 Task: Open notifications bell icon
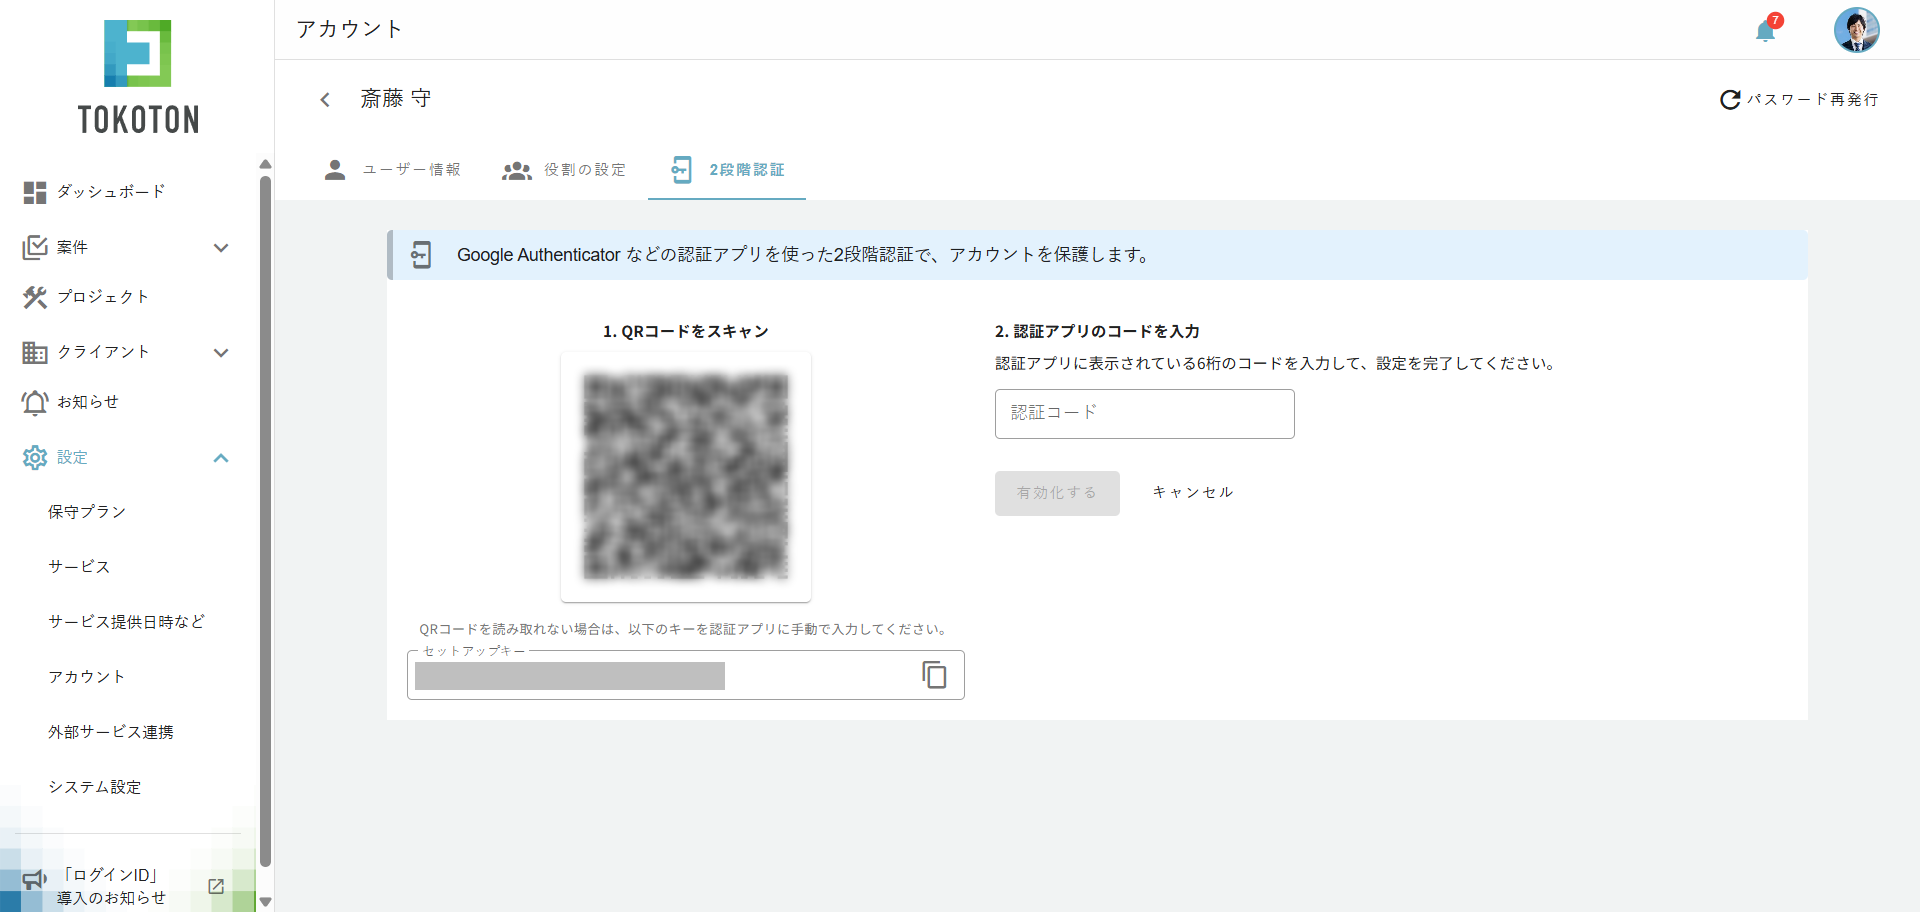tap(1766, 31)
